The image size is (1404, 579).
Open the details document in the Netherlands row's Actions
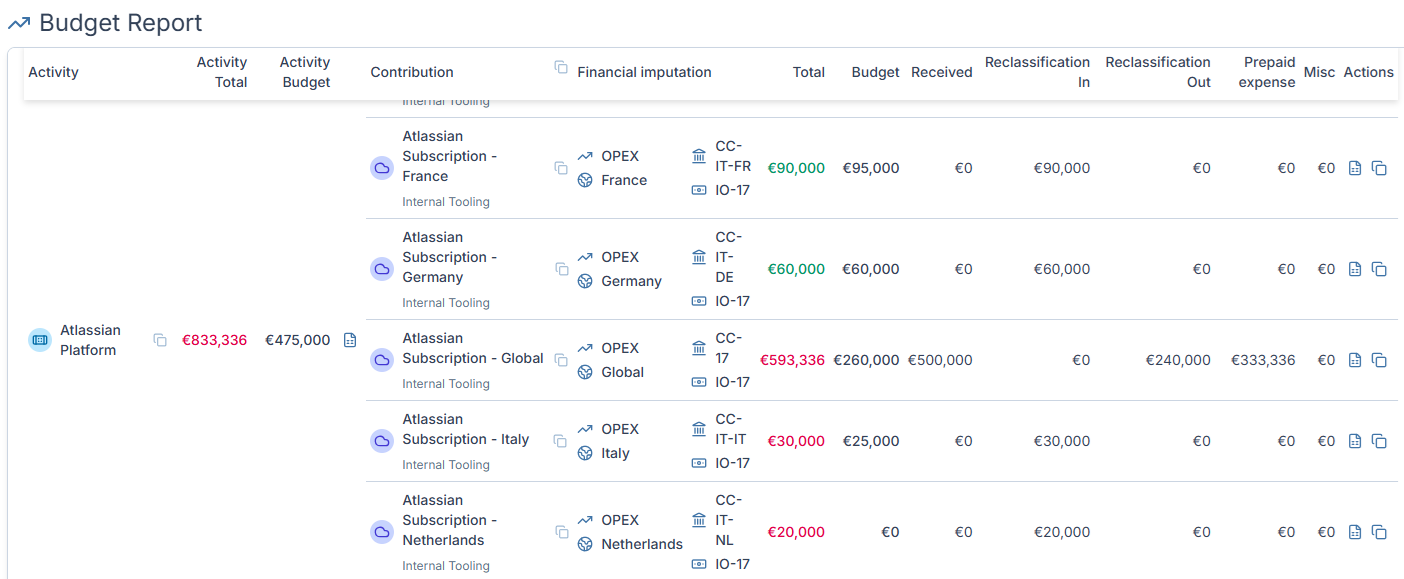point(1355,532)
